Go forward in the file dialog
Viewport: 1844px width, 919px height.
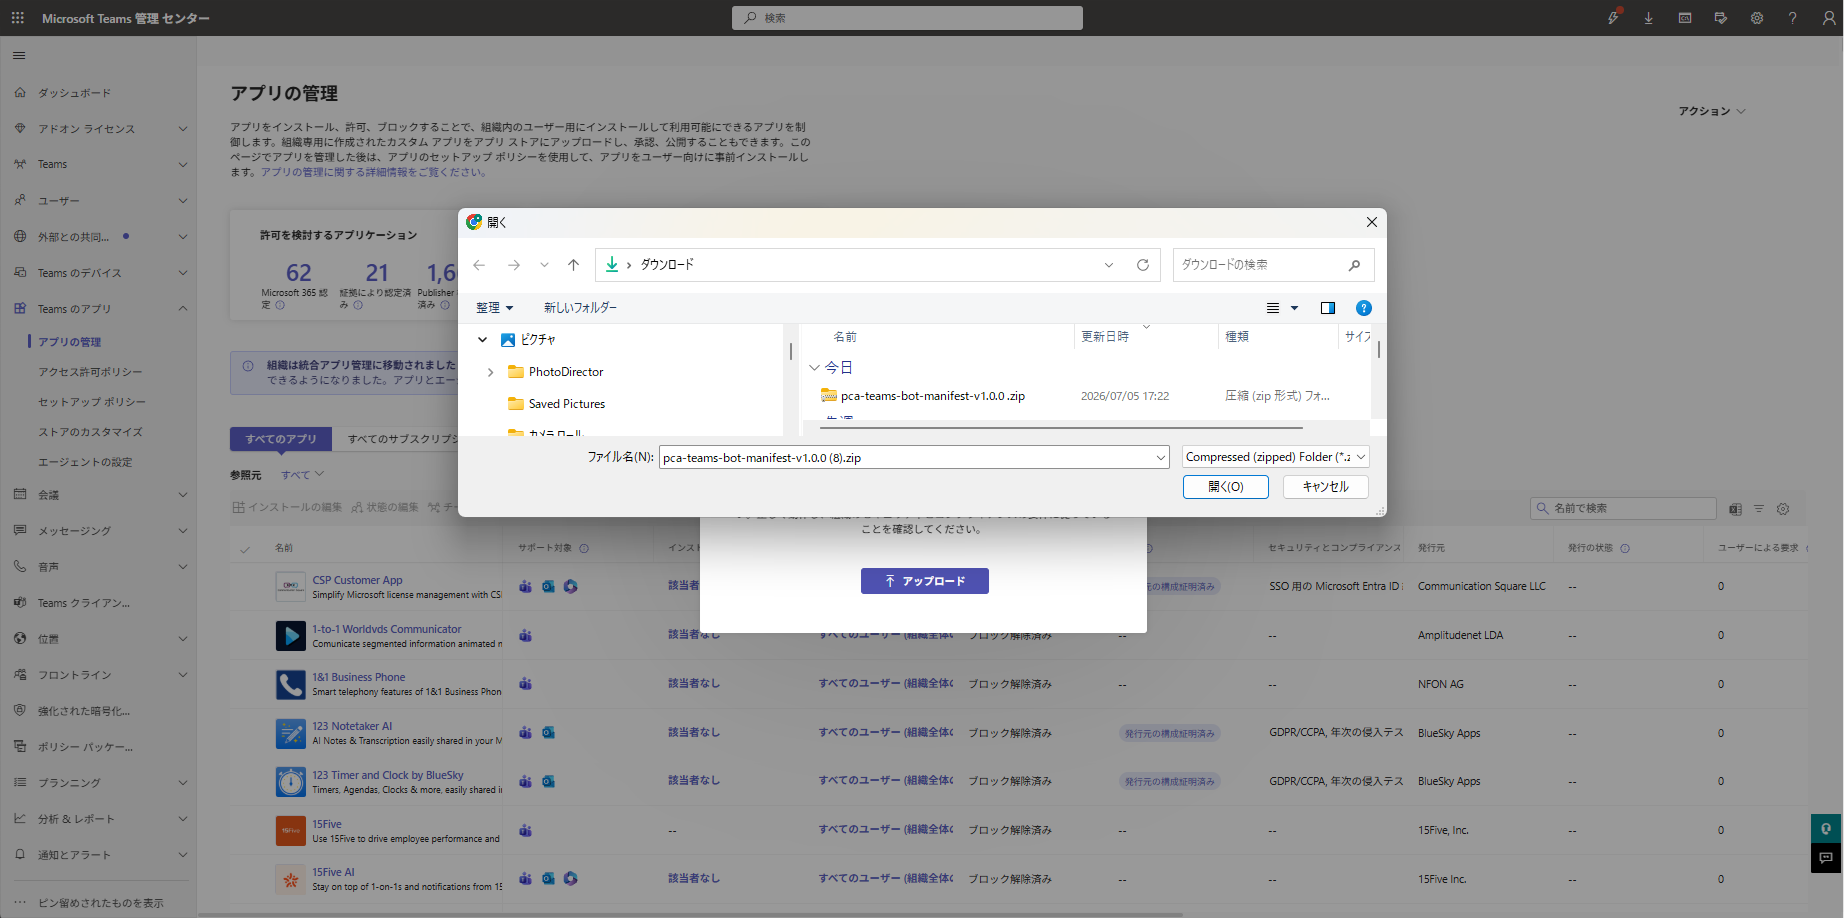coord(513,265)
